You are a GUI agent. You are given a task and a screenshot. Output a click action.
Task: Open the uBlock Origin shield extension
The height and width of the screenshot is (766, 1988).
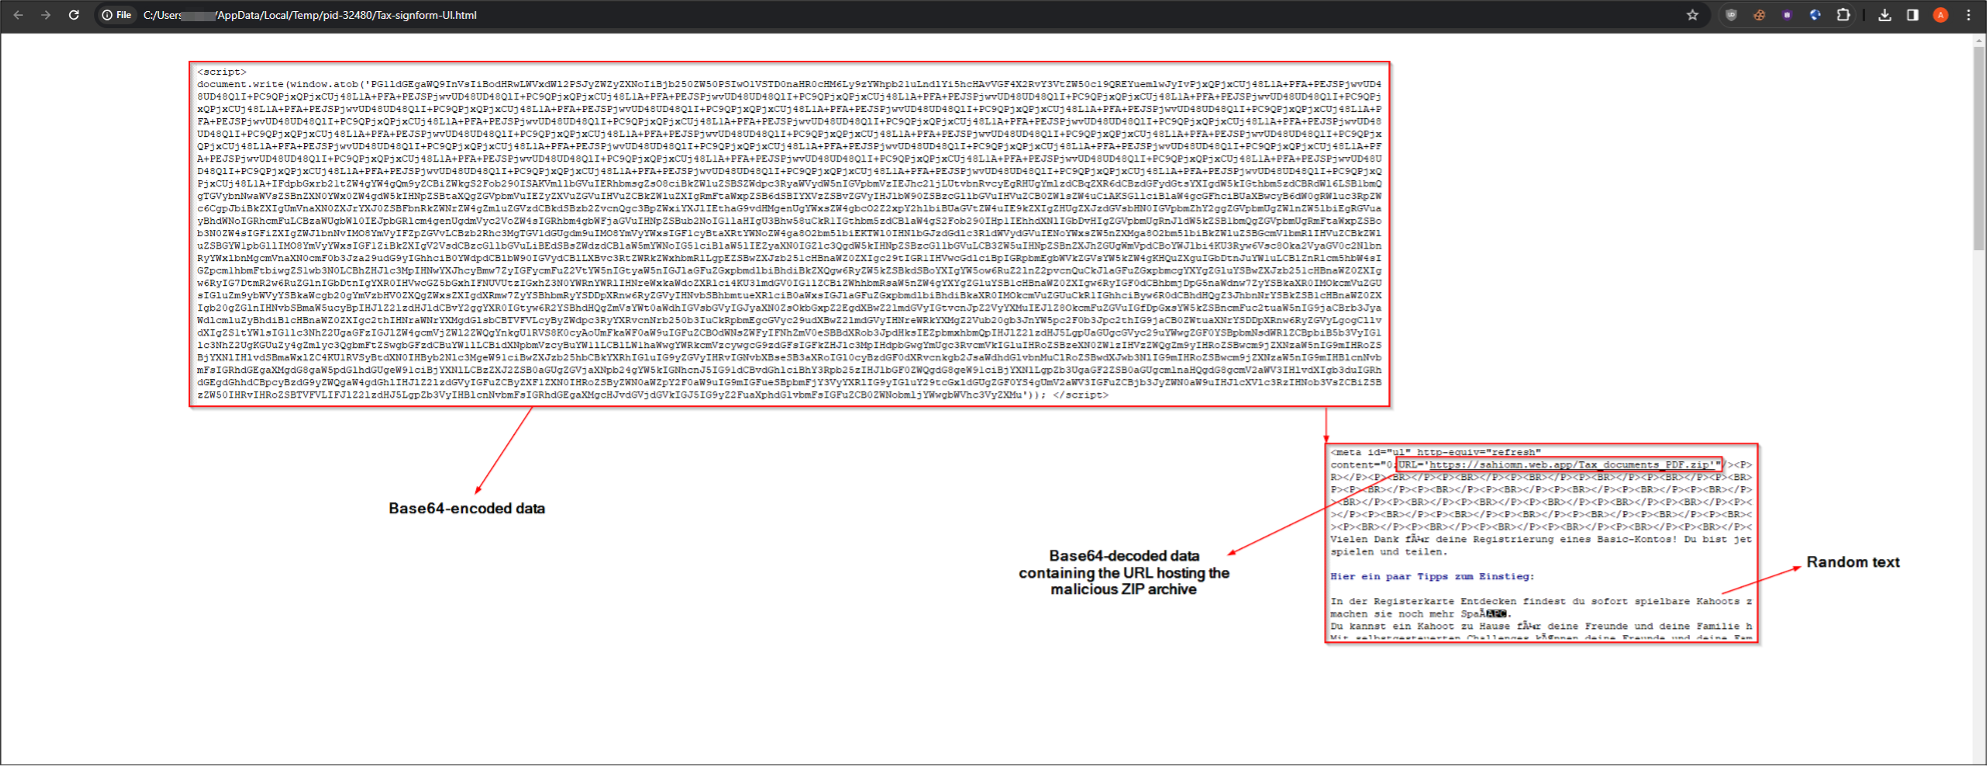[1731, 15]
